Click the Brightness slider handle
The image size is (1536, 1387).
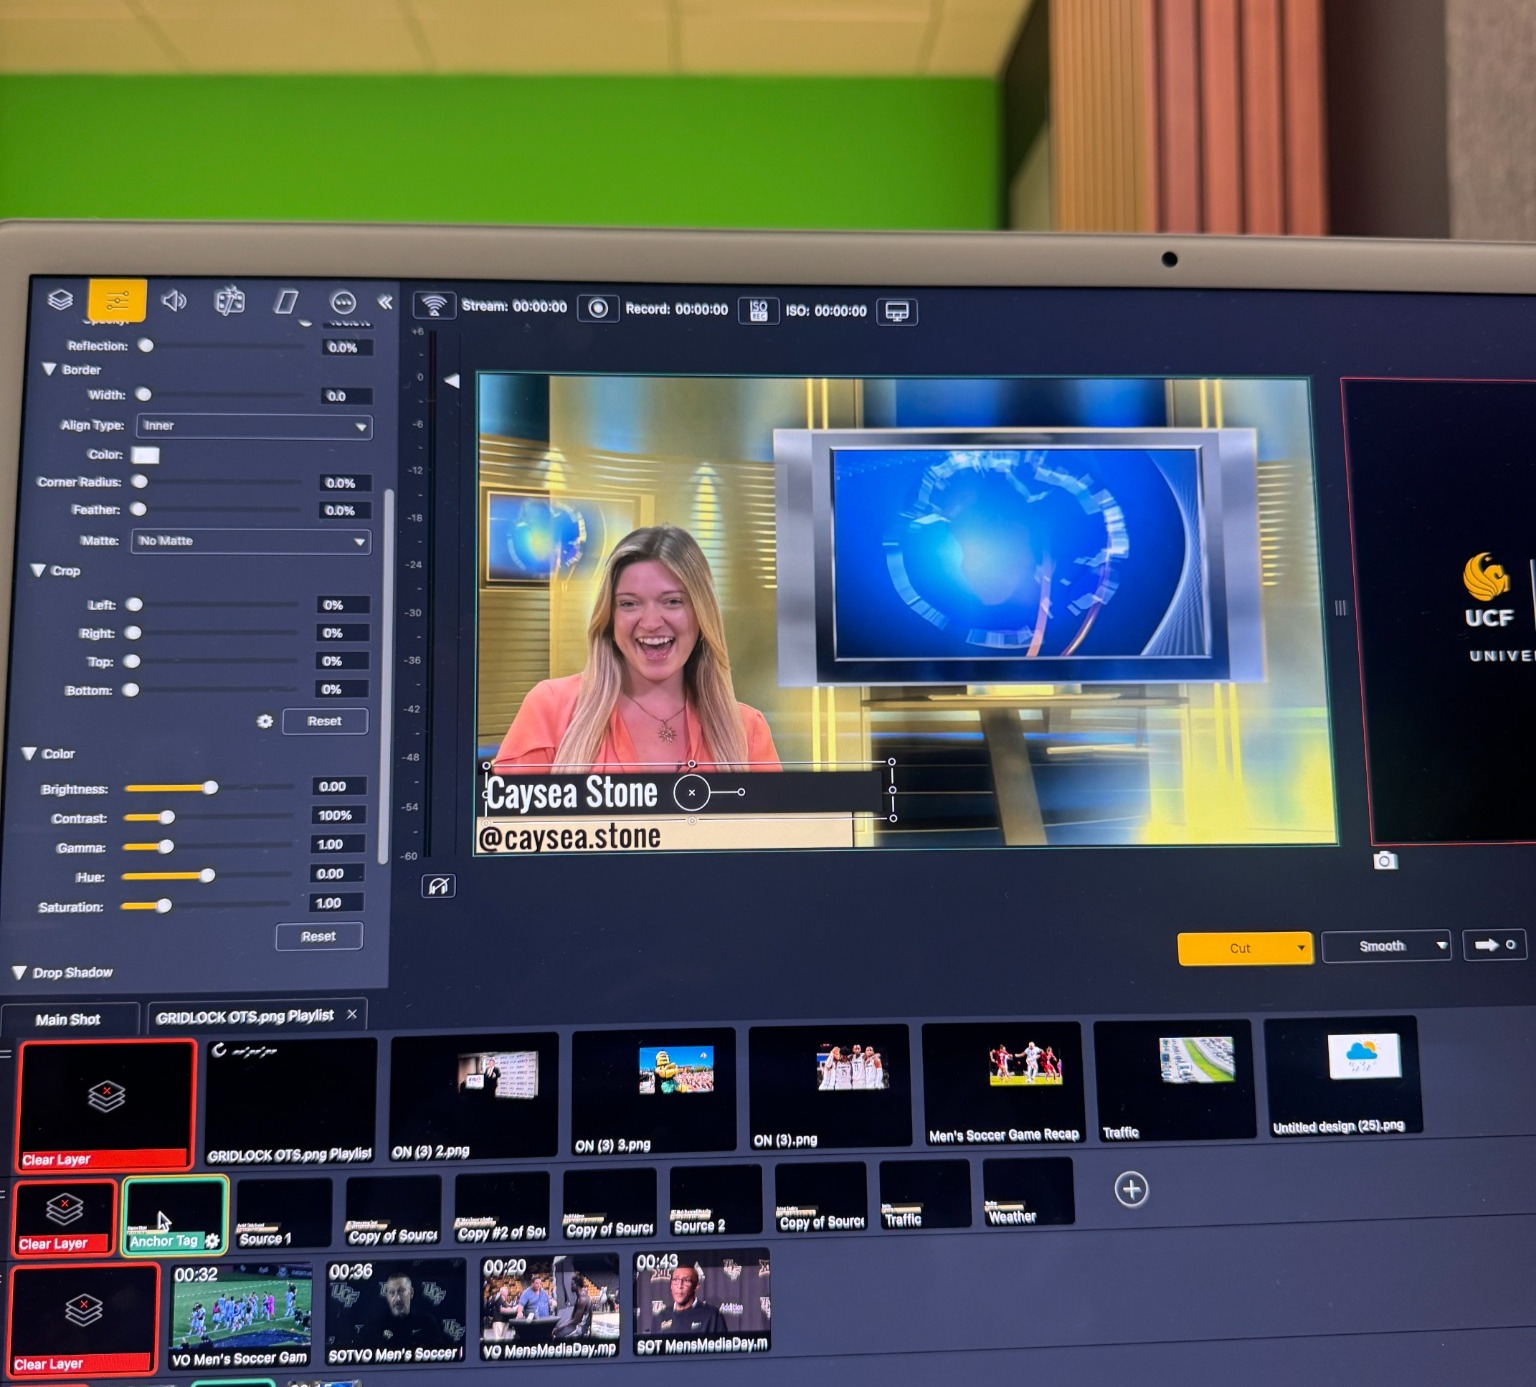point(210,788)
